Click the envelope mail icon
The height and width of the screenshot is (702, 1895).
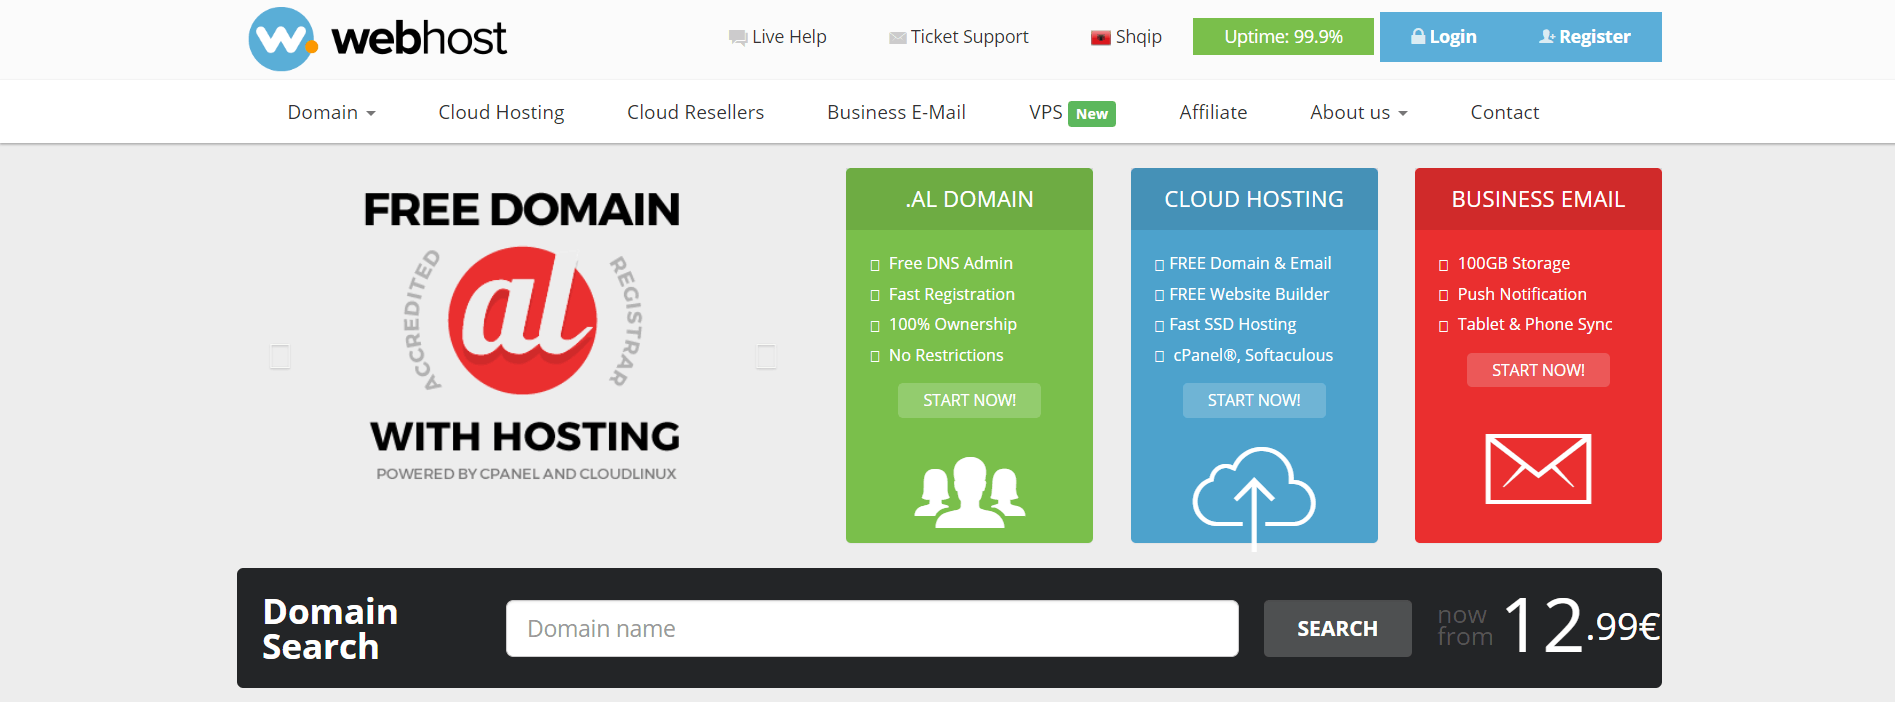pyautogui.click(x=1538, y=469)
